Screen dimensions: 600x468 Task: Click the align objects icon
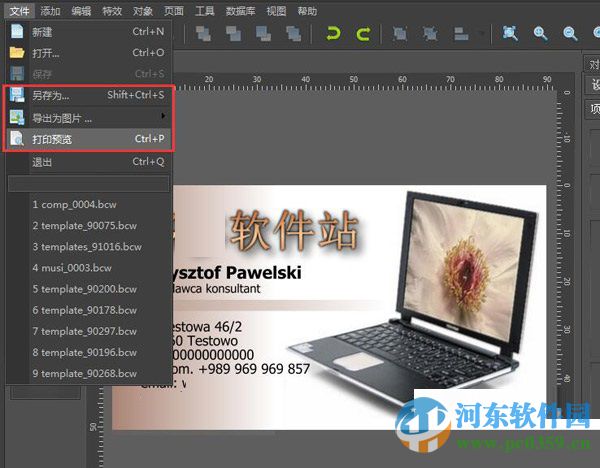(x=461, y=34)
